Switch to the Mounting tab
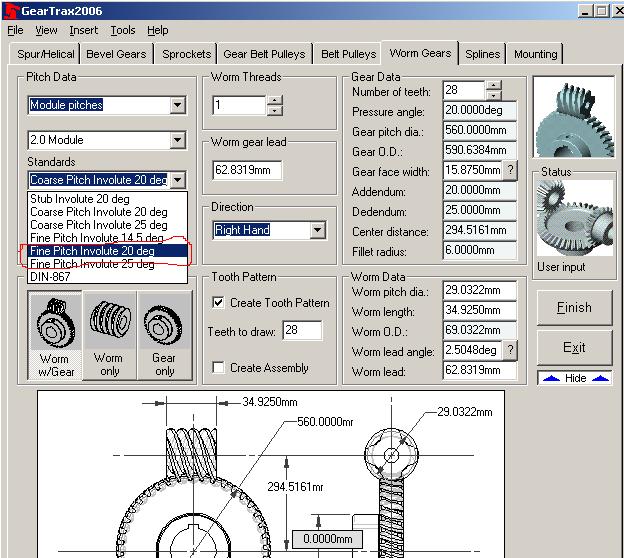 point(535,54)
